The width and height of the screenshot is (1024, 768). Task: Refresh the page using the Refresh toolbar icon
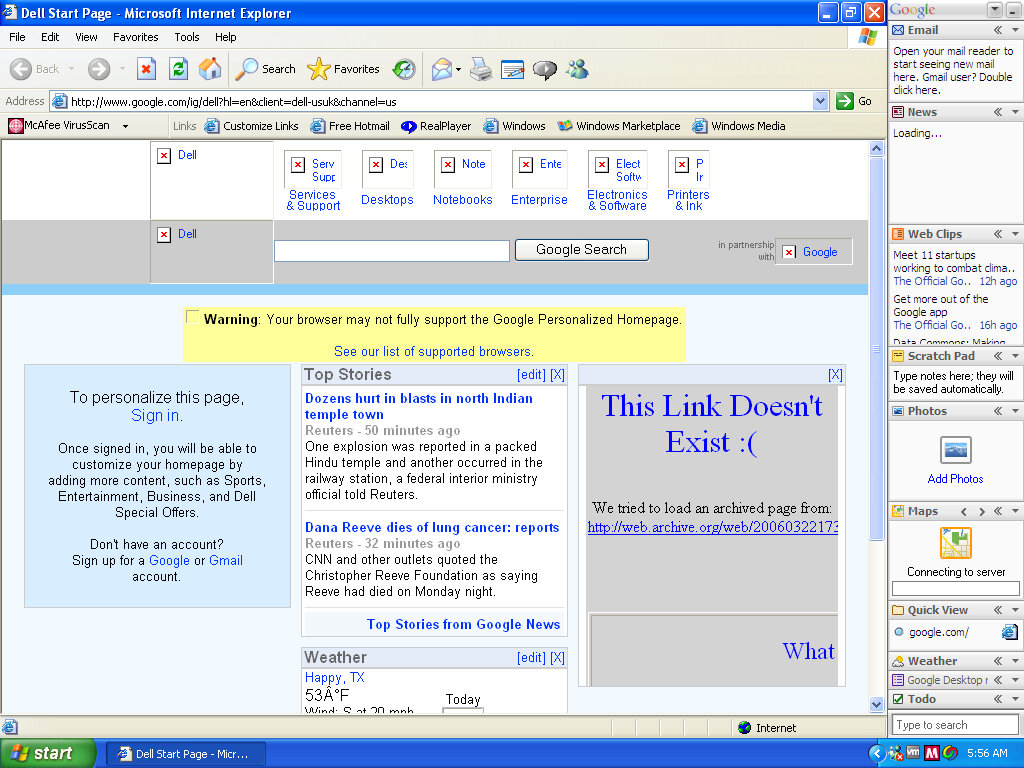tap(178, 69)
